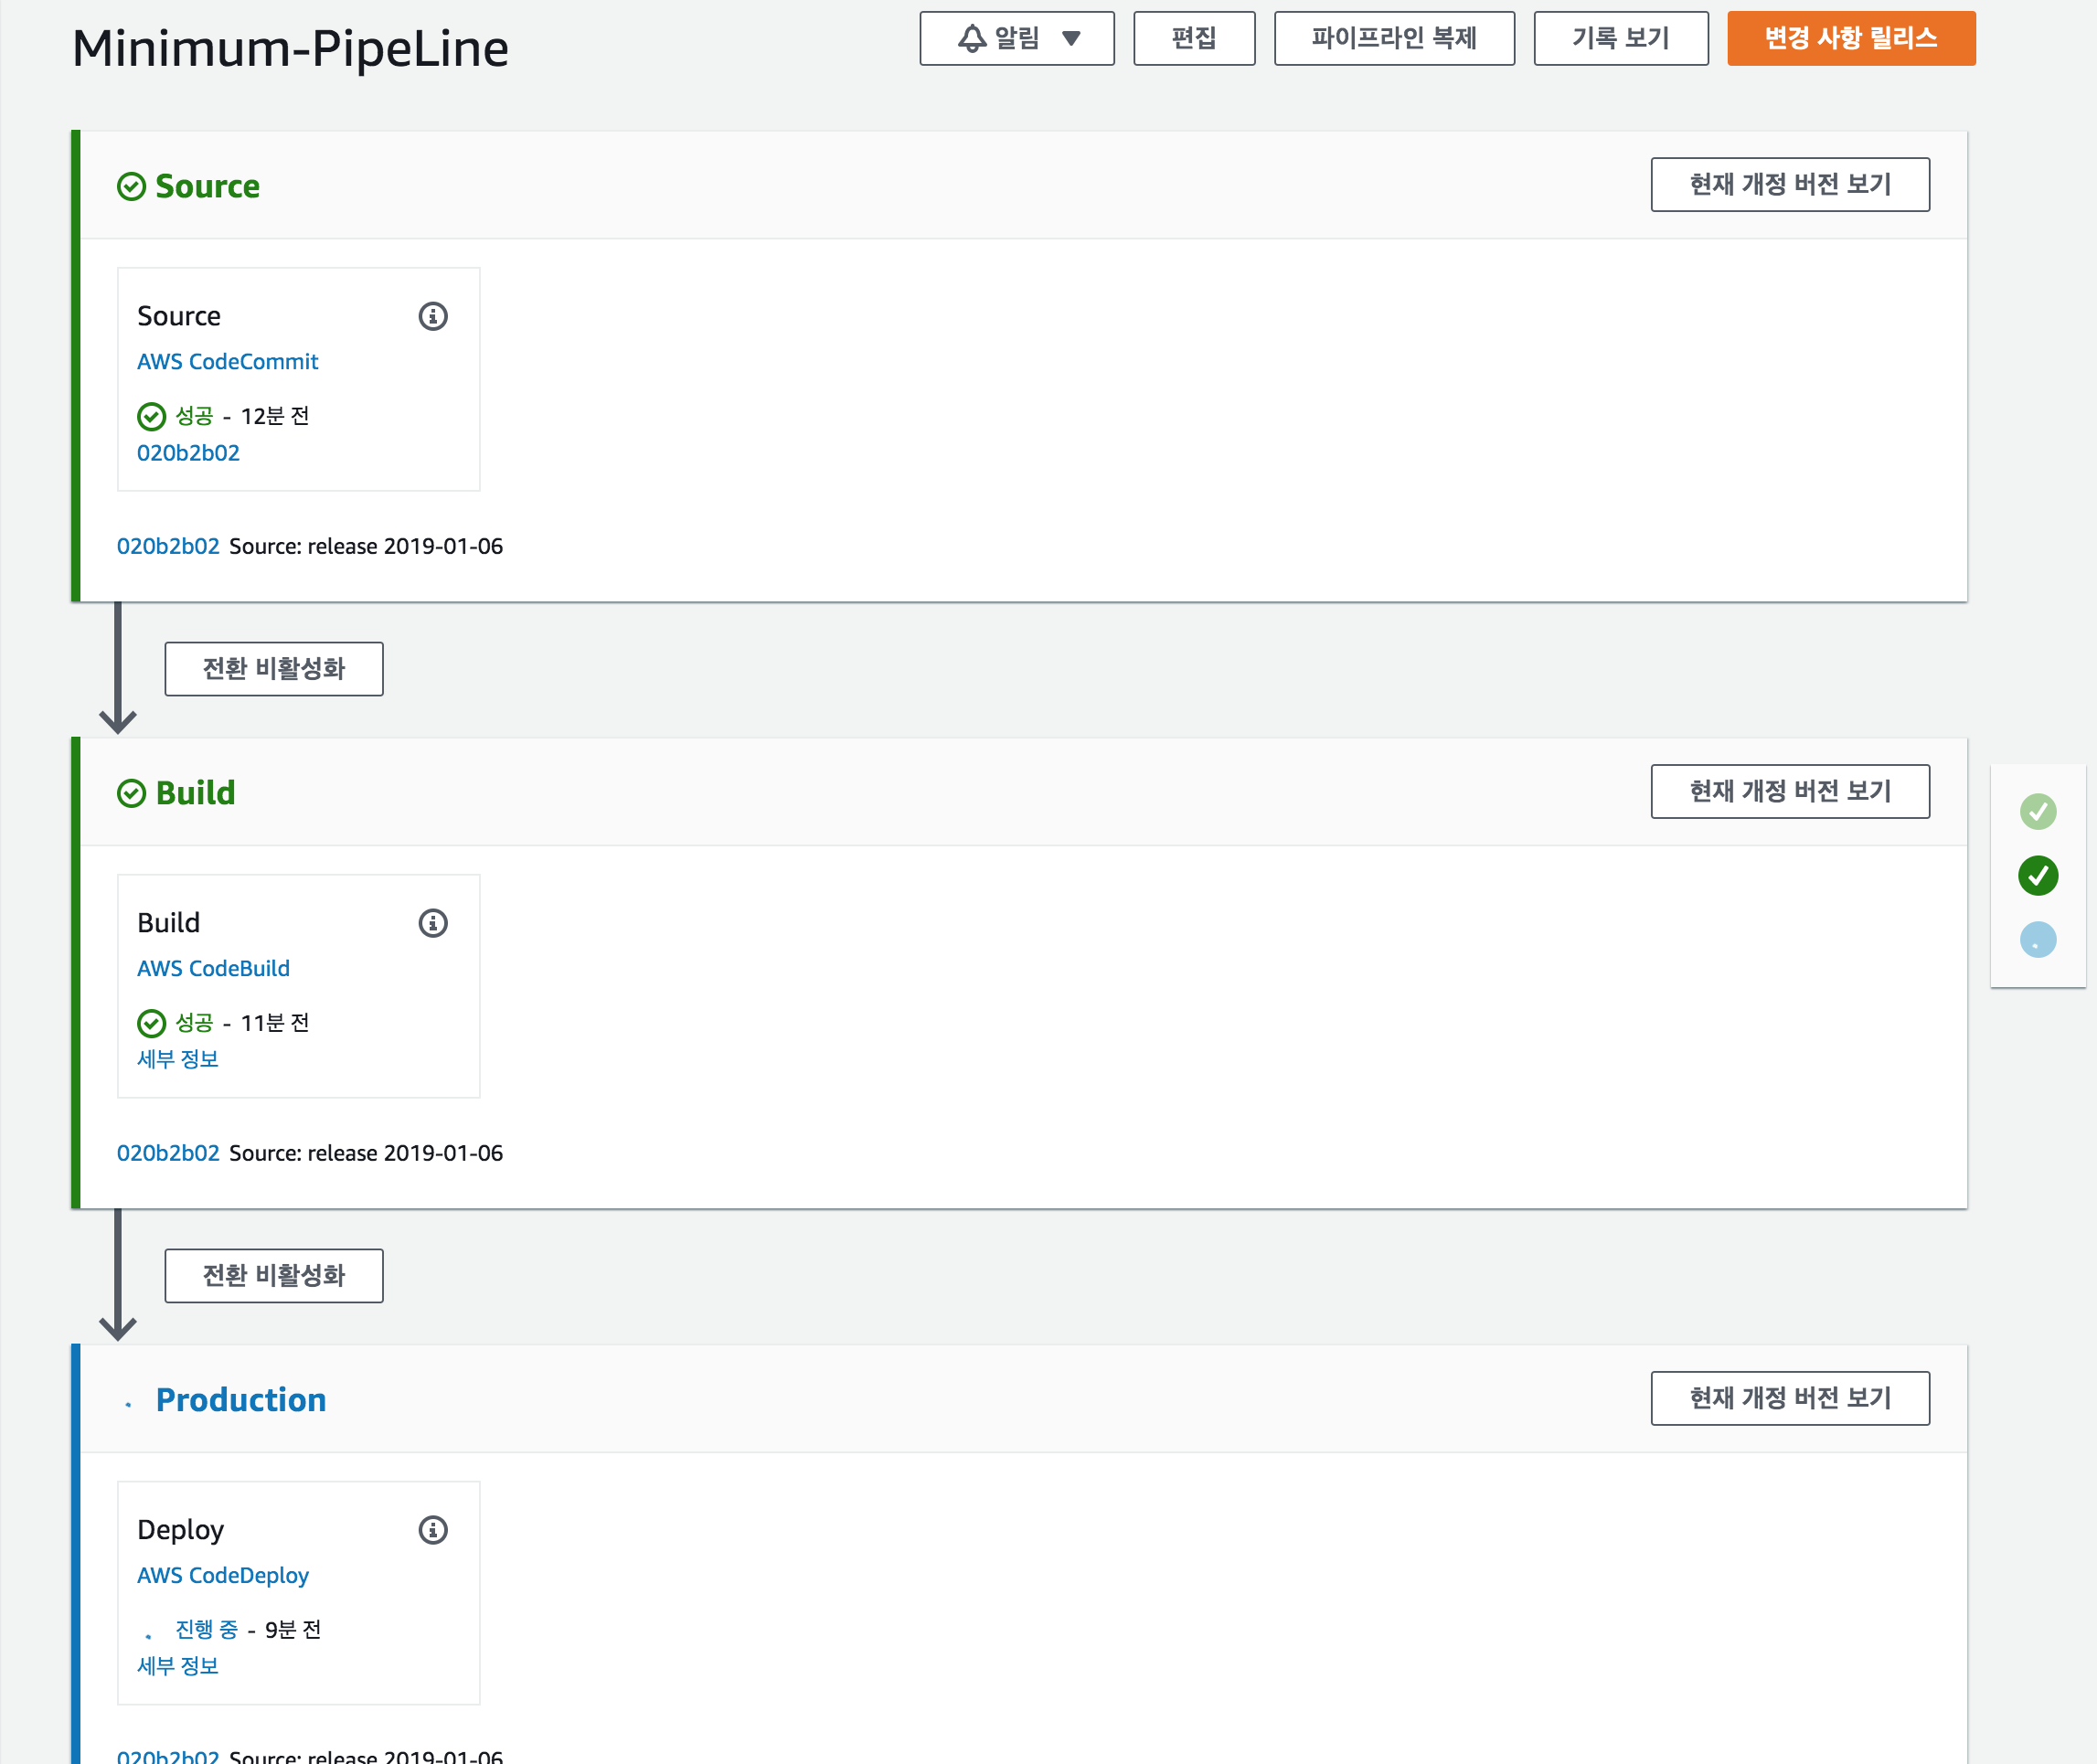Open the AWS CodeDeploy link
Image resolution: width=2097 pixels, height=1764 pixels.
222,1575
